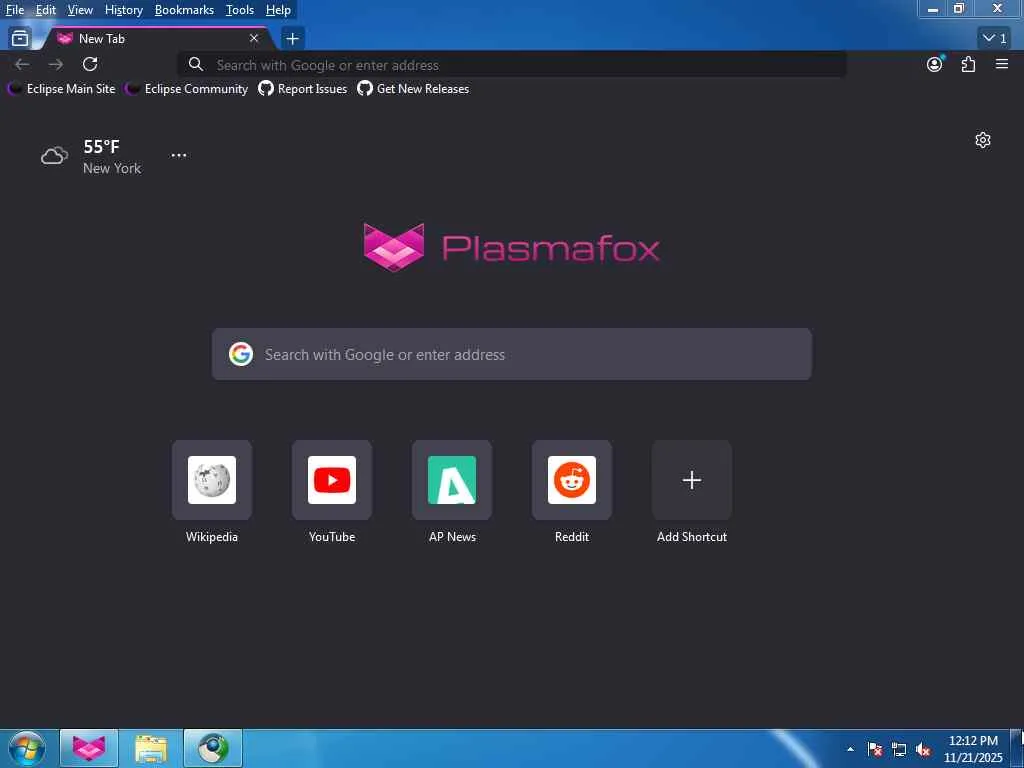1024x768 pixels.
Task: Click the Plasmafox taskbar icon
Action: point(89,748)
